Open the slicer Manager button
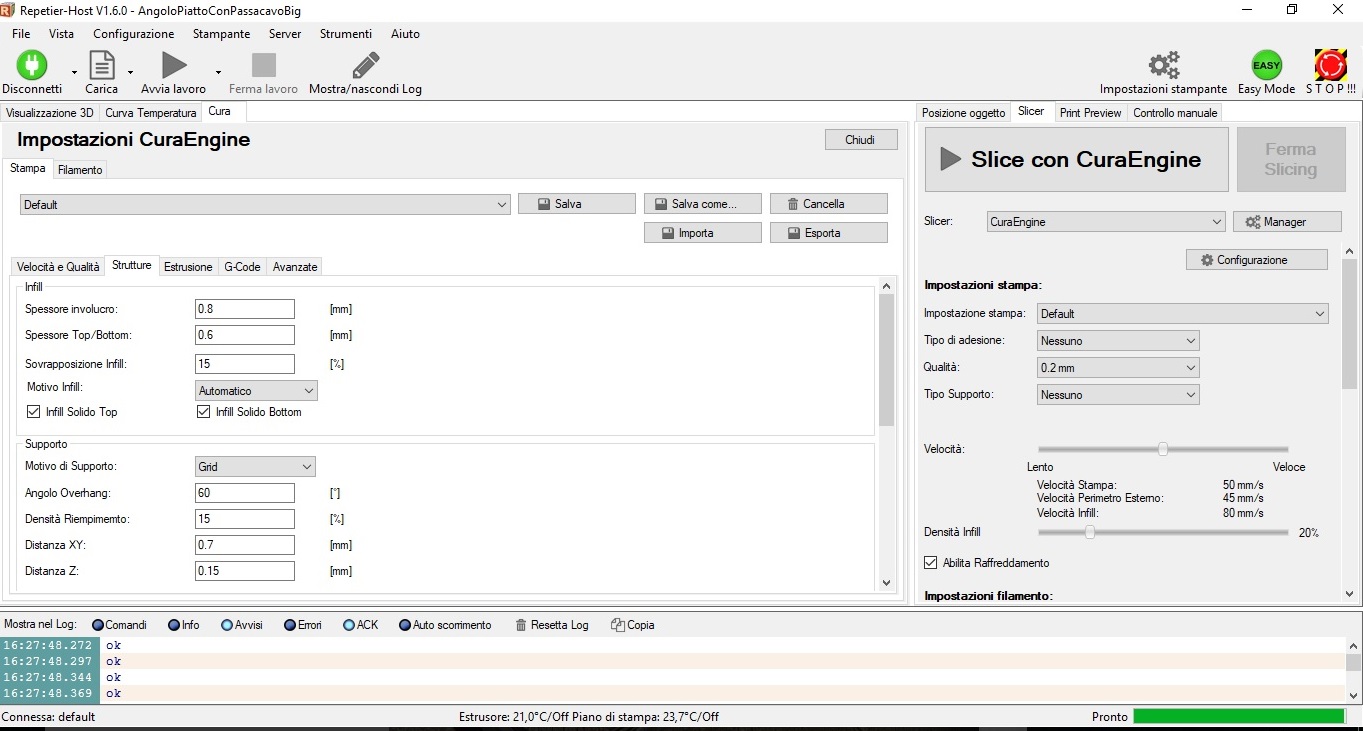 1286,222
